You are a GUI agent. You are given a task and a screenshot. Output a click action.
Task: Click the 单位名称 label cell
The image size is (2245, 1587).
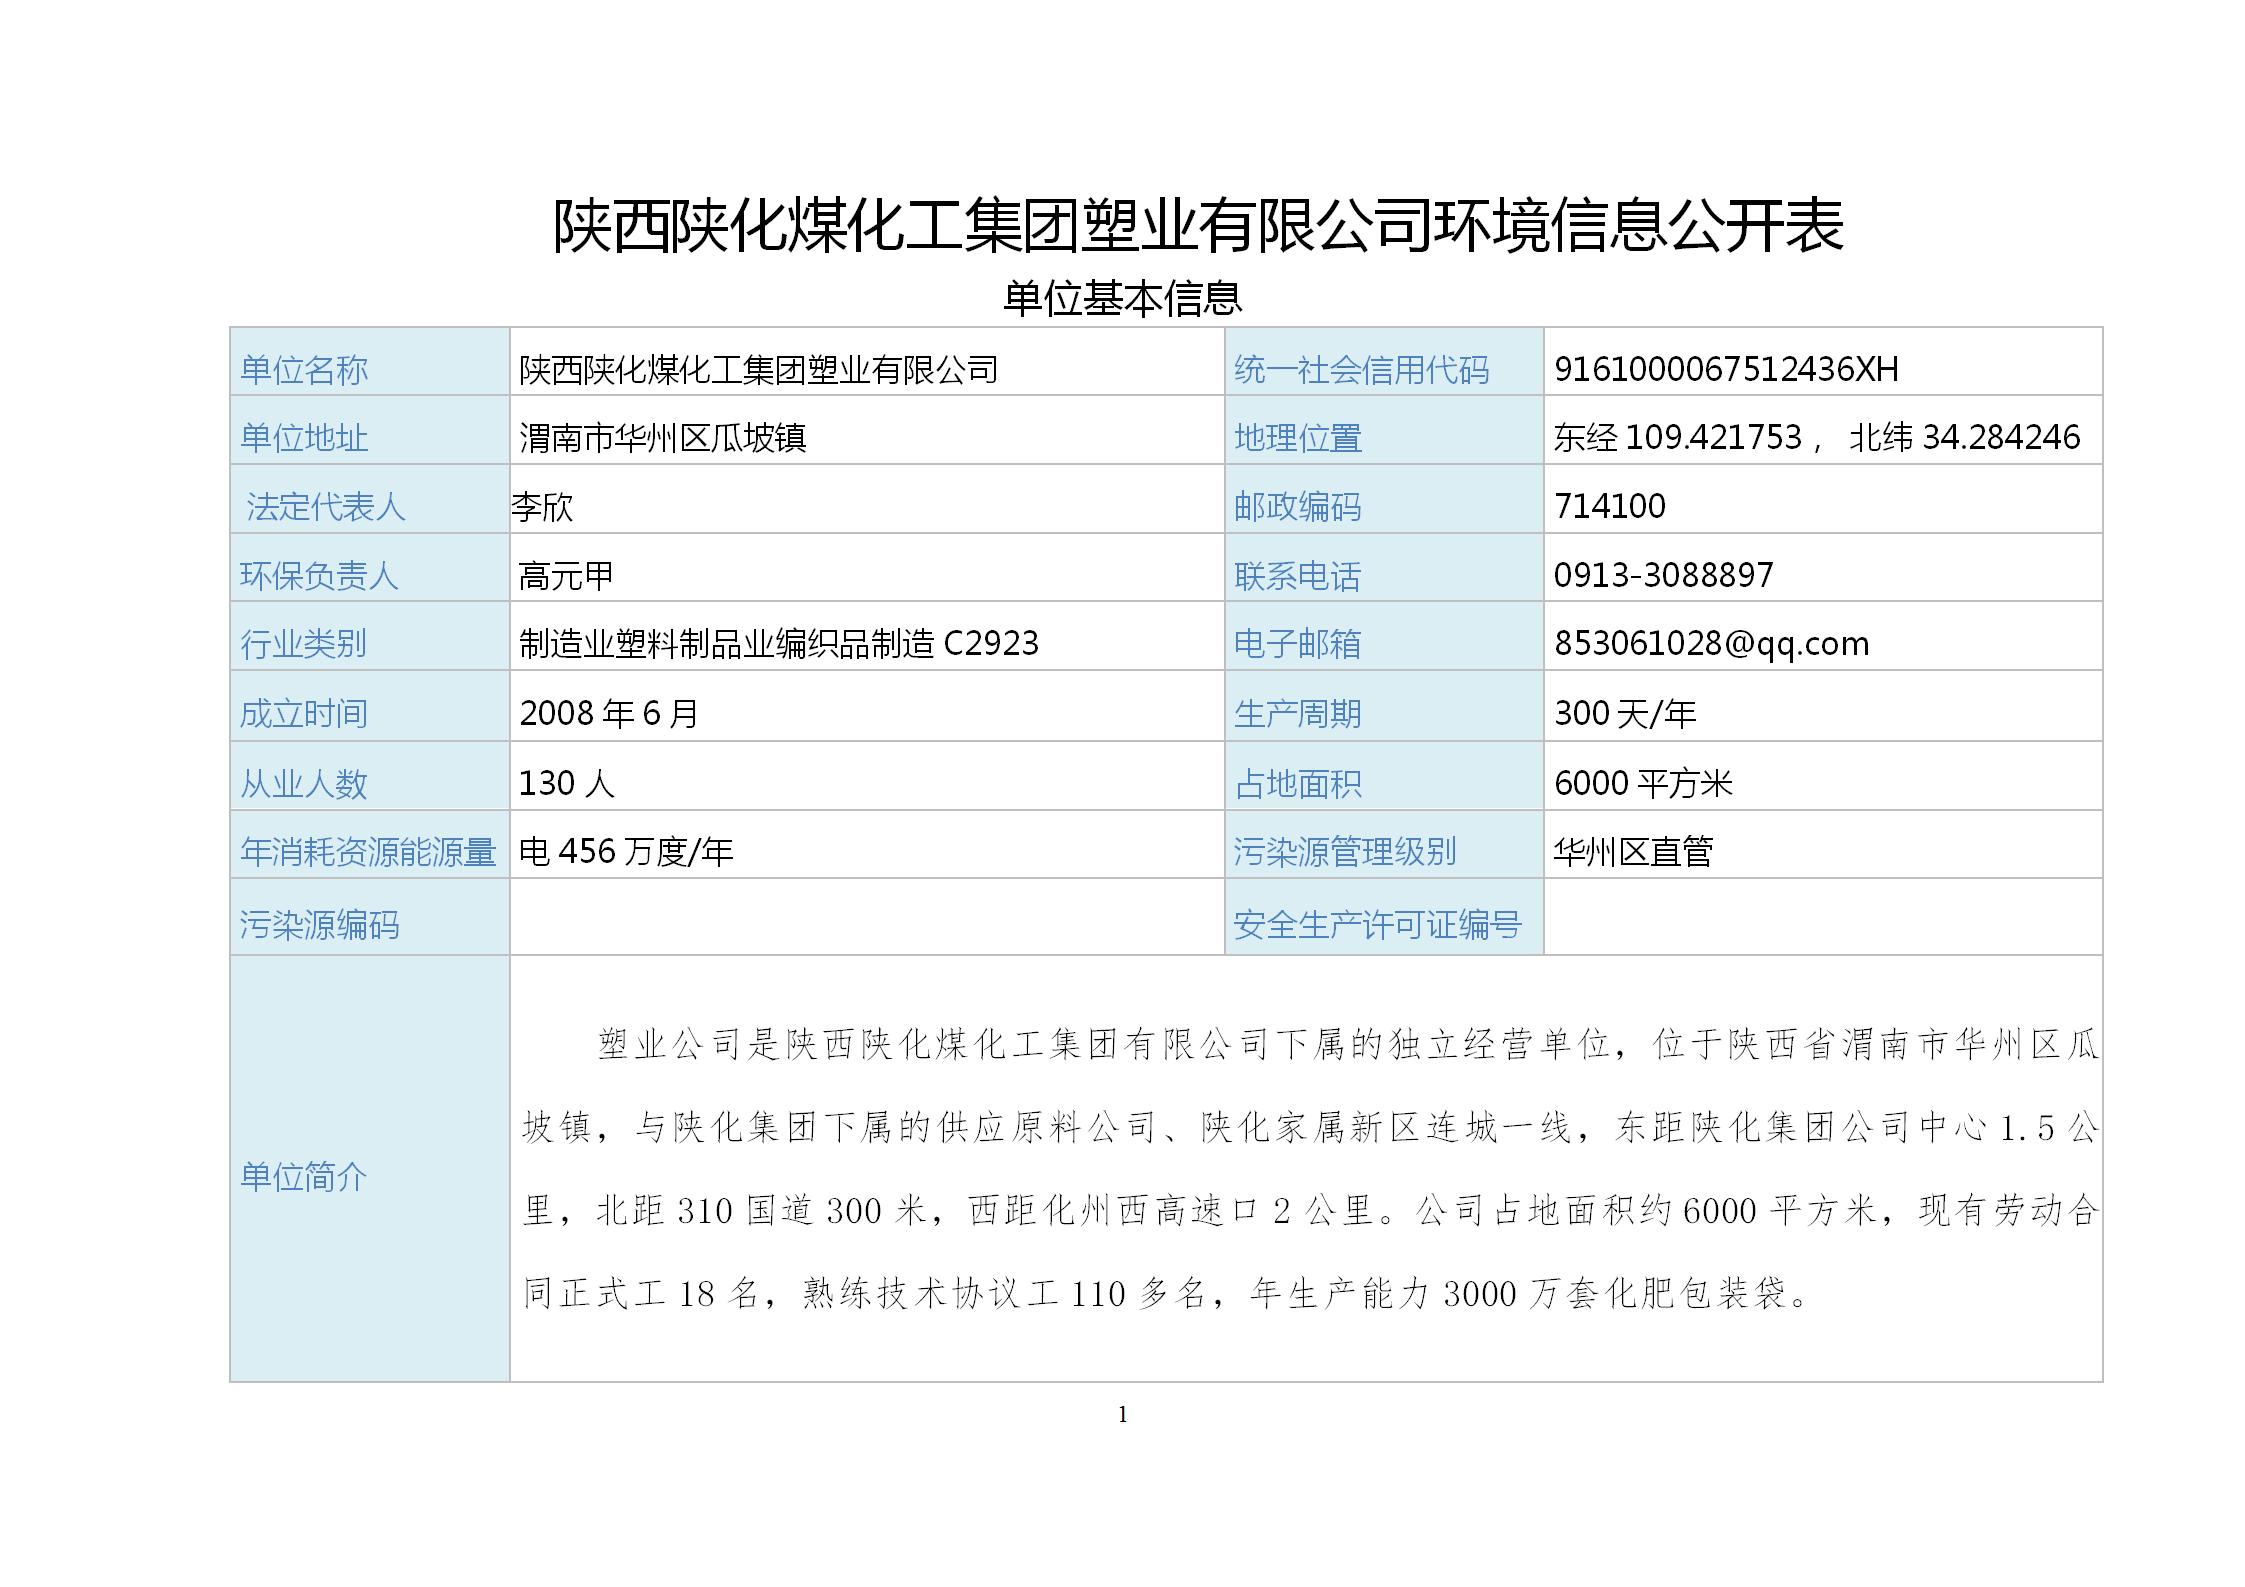point(304,370)
